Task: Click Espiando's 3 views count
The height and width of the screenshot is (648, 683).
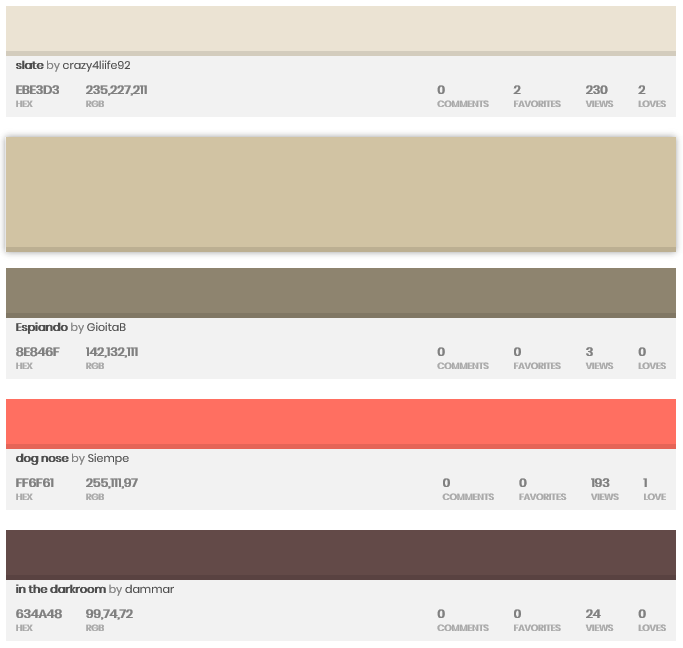Action: click(x=589, y=352)
